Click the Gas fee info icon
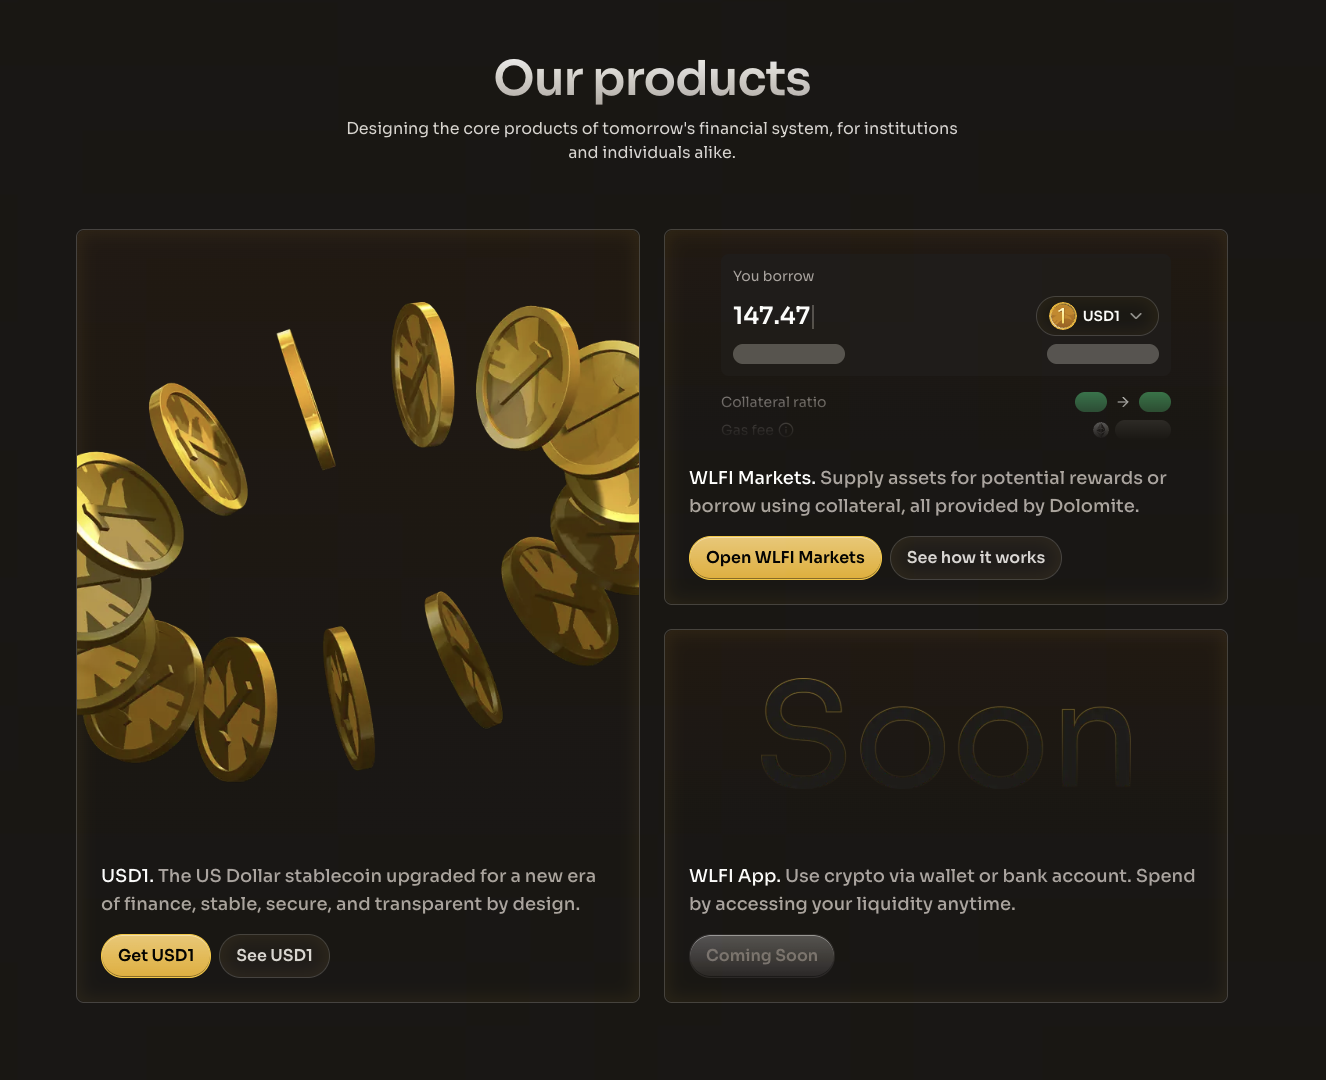Screen dimensions: 1326x1080 pyautogui.click(x=786, y=430)
